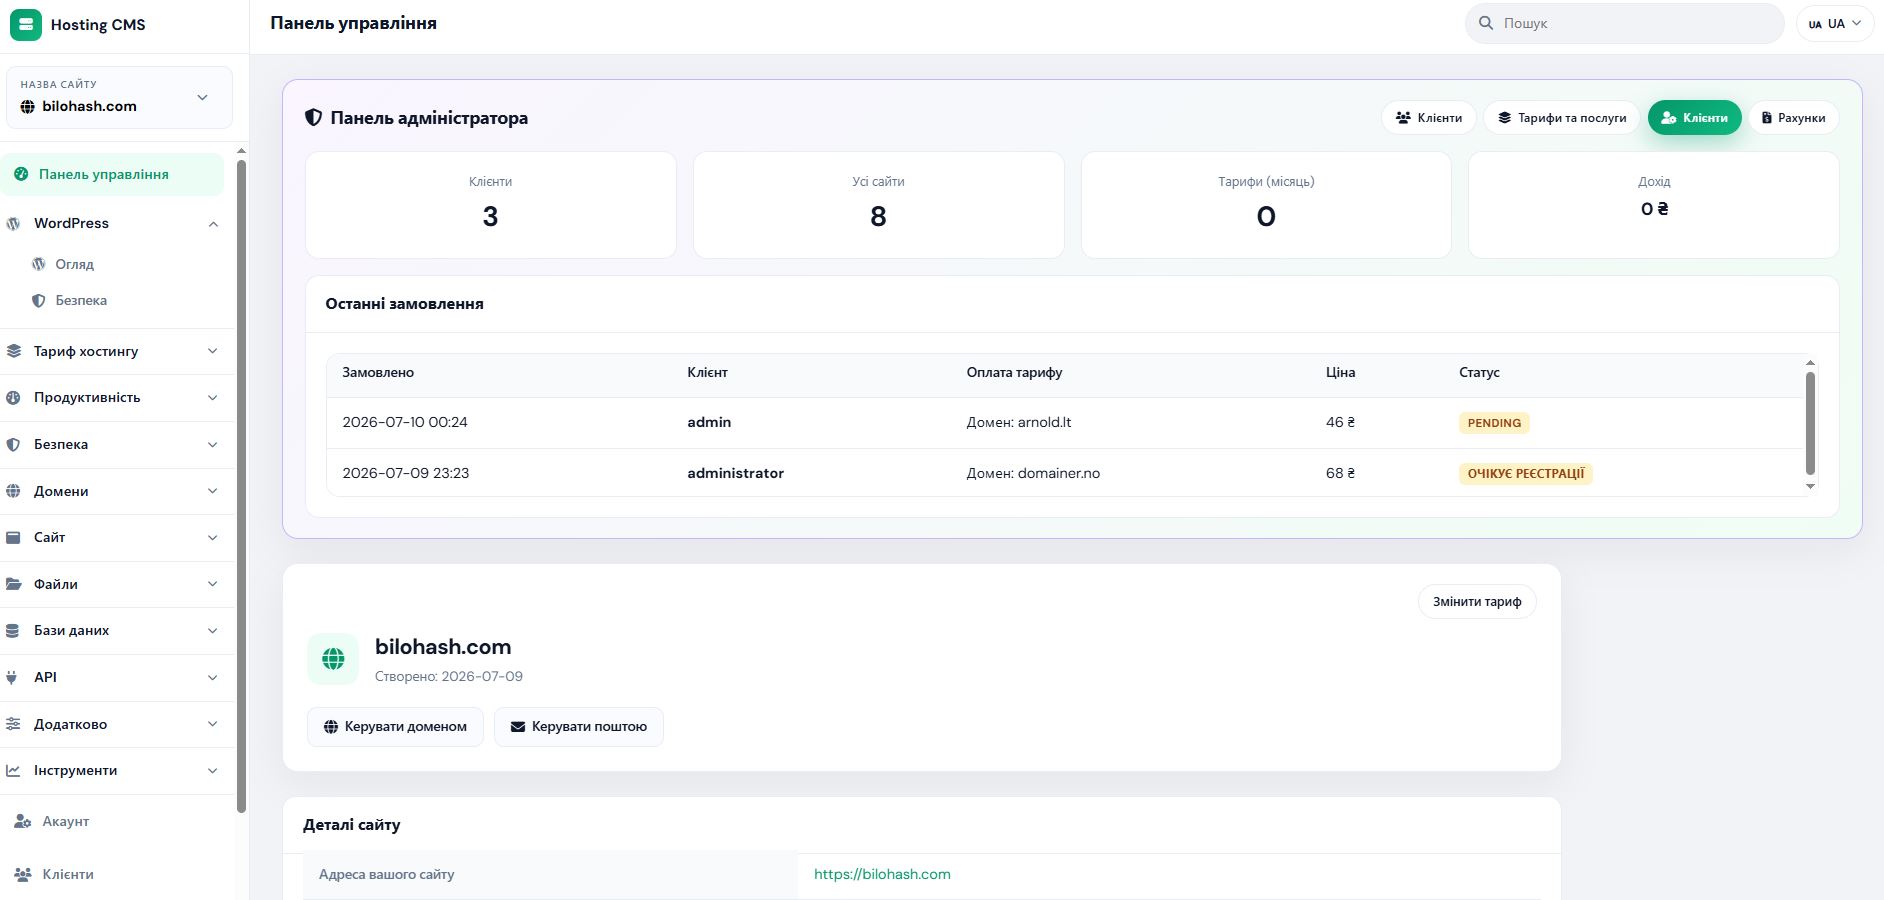Screen dimensions: 1884x900
Task: Click the globe icon in Керувати доменом
Action: click(x=331, y=727)
